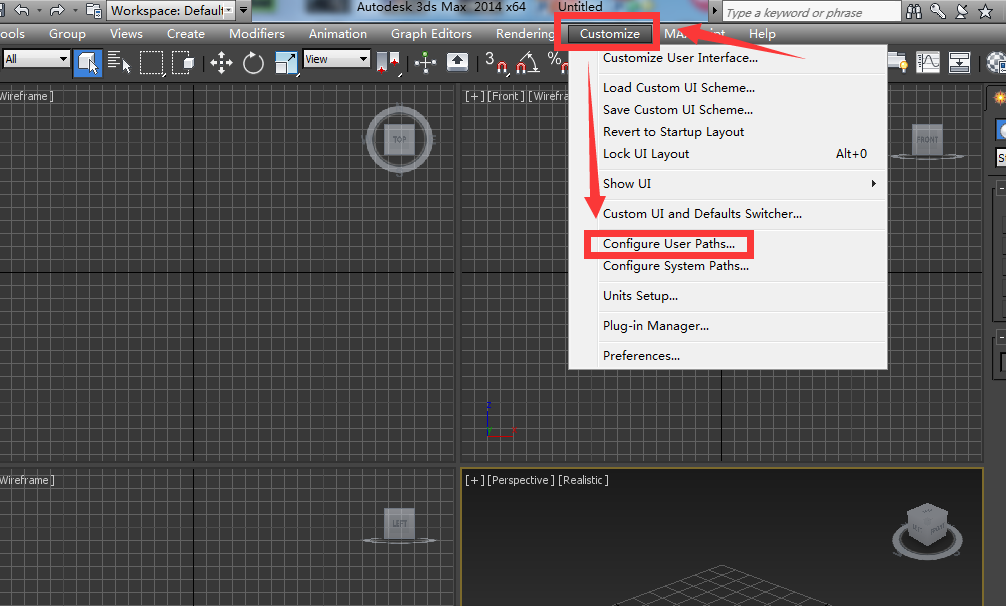The image size is (1006, 606).
Task: Open the Views menu
Action: (x=126, y=34)
